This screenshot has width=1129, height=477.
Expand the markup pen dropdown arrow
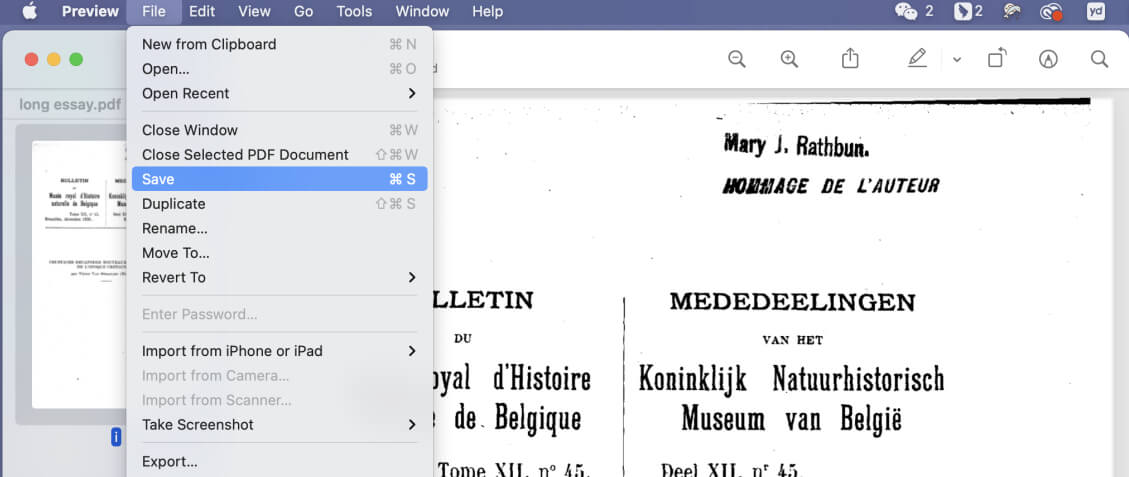(956, 60)
